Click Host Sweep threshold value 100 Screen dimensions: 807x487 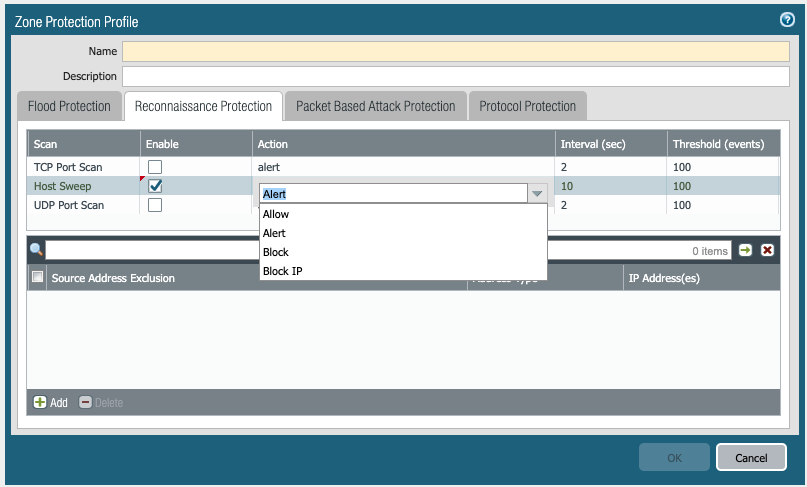[x=682, y=186]
